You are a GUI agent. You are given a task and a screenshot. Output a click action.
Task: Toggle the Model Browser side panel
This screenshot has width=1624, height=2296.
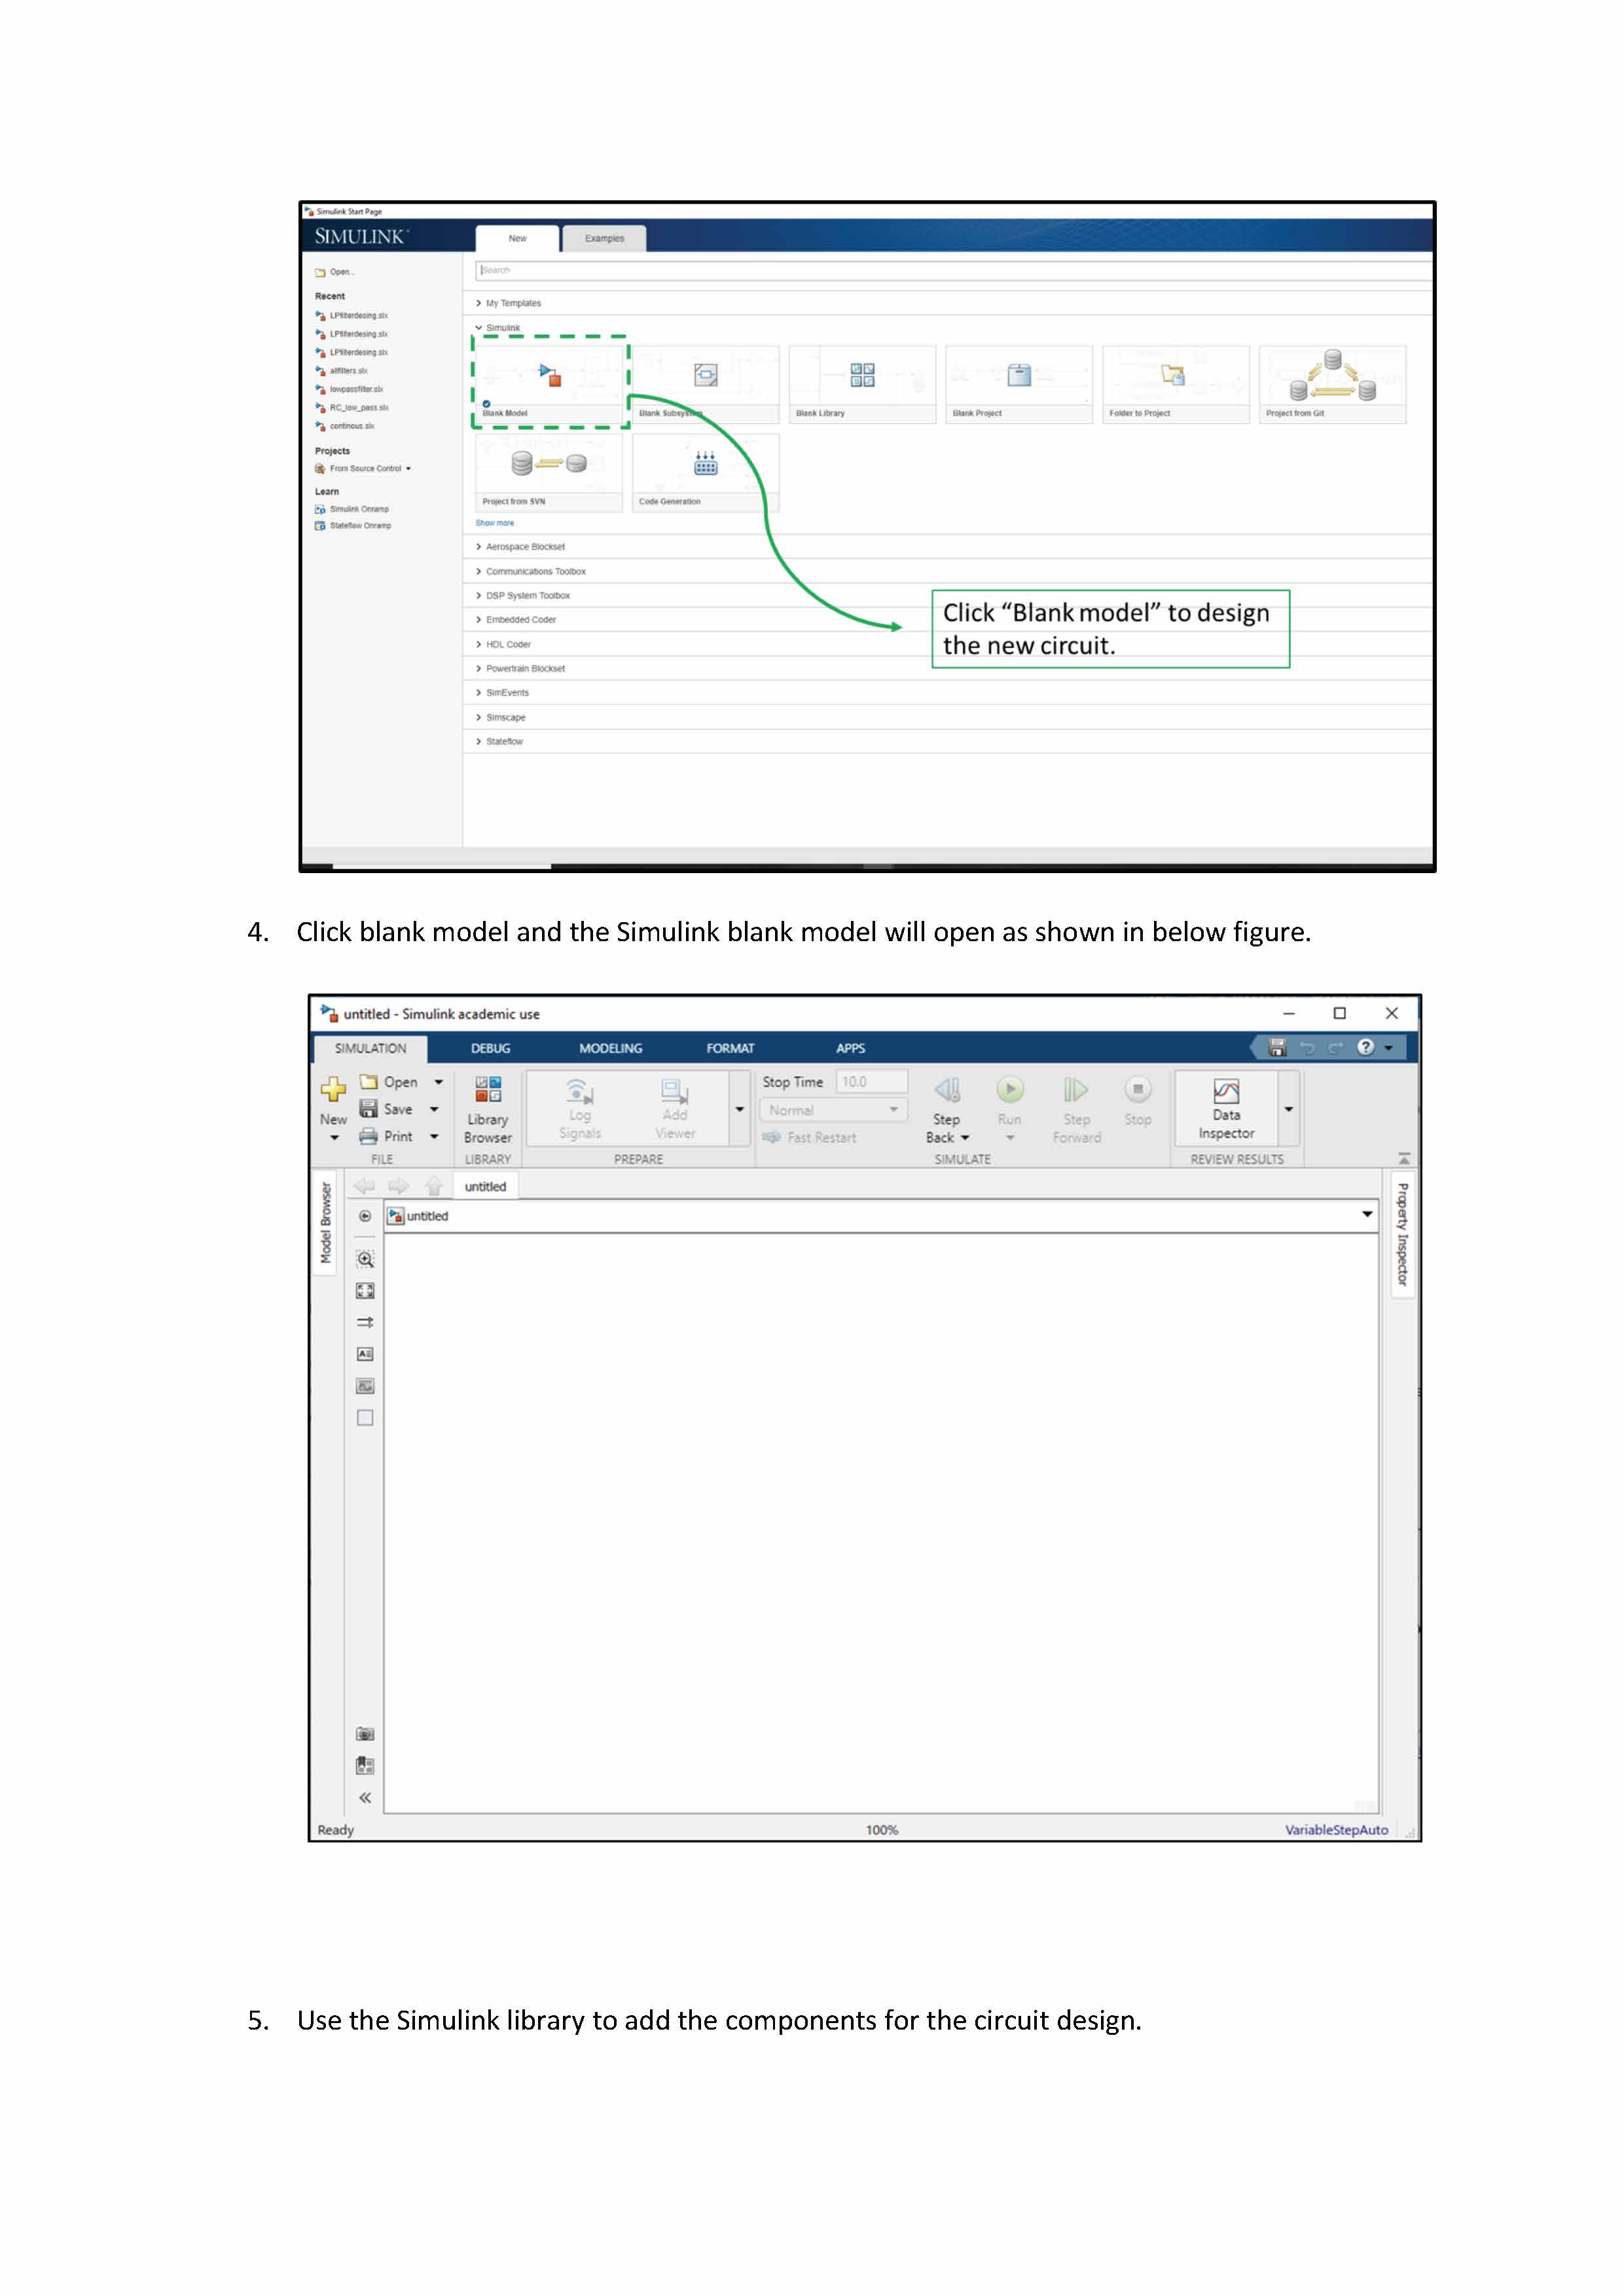point(326,1222)
